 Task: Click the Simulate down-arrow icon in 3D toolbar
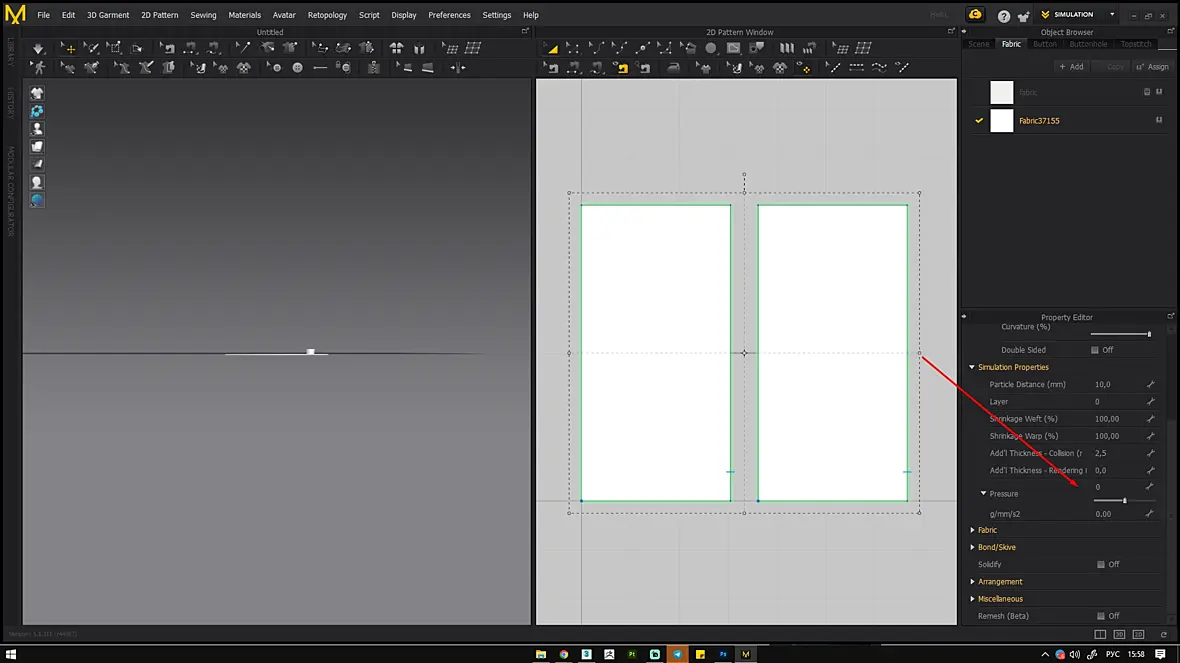38,48
